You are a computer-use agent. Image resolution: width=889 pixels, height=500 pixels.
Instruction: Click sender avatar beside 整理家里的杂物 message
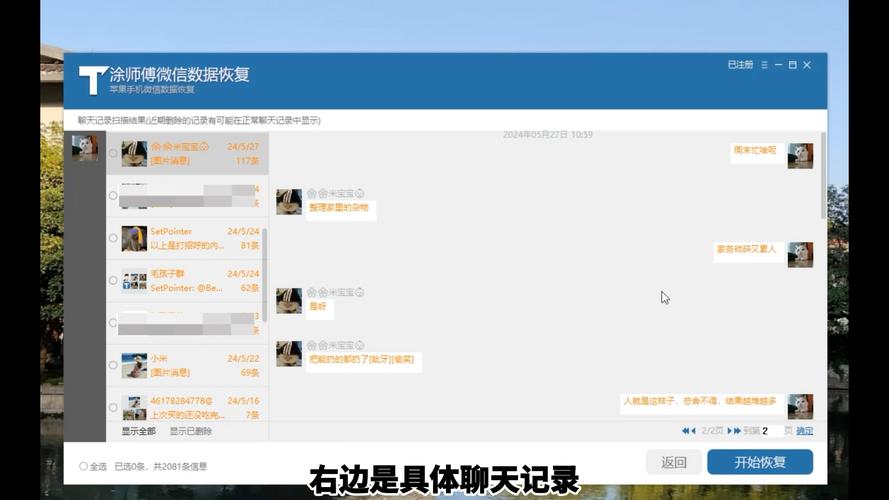(x=289, y=202)
